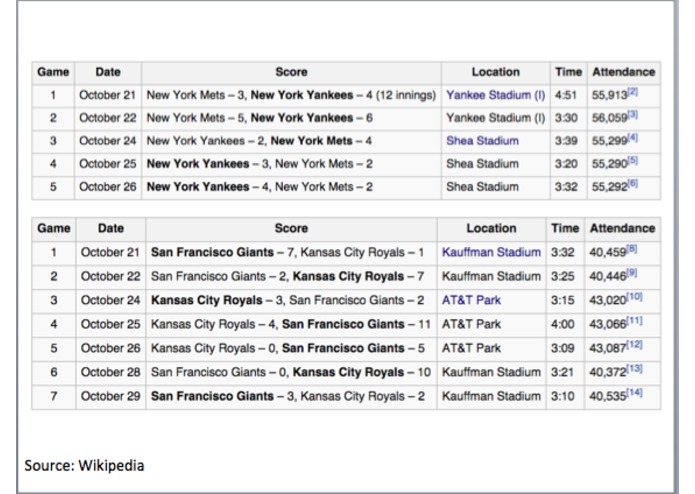The width and height of the screenshot is (695, 494).
Task: Select the Game header in the second table
Action: pos(54,229)
